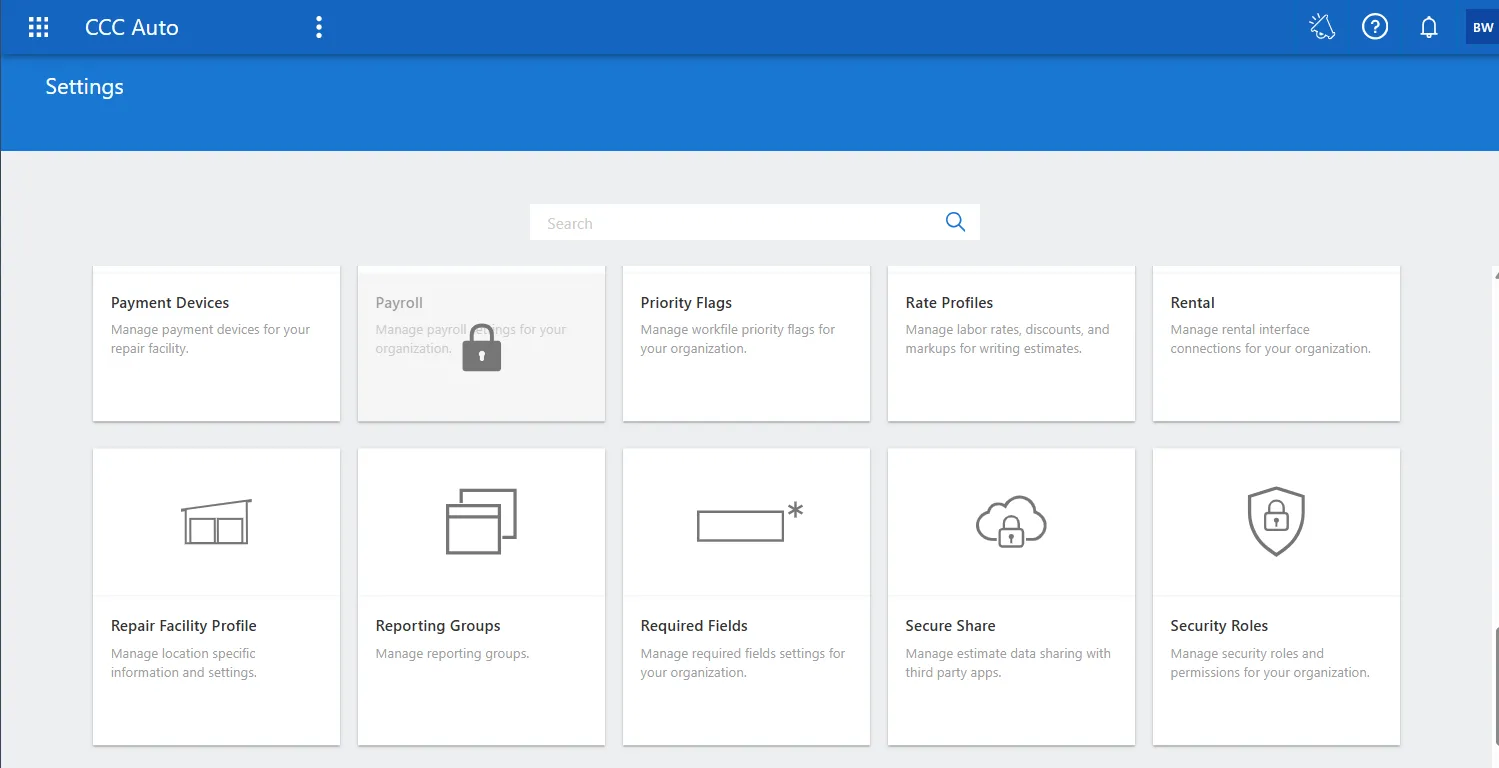Click the Reporting Groups windows icon
The height and width of the screenshot is (768, 1499).
click(481, 521)
